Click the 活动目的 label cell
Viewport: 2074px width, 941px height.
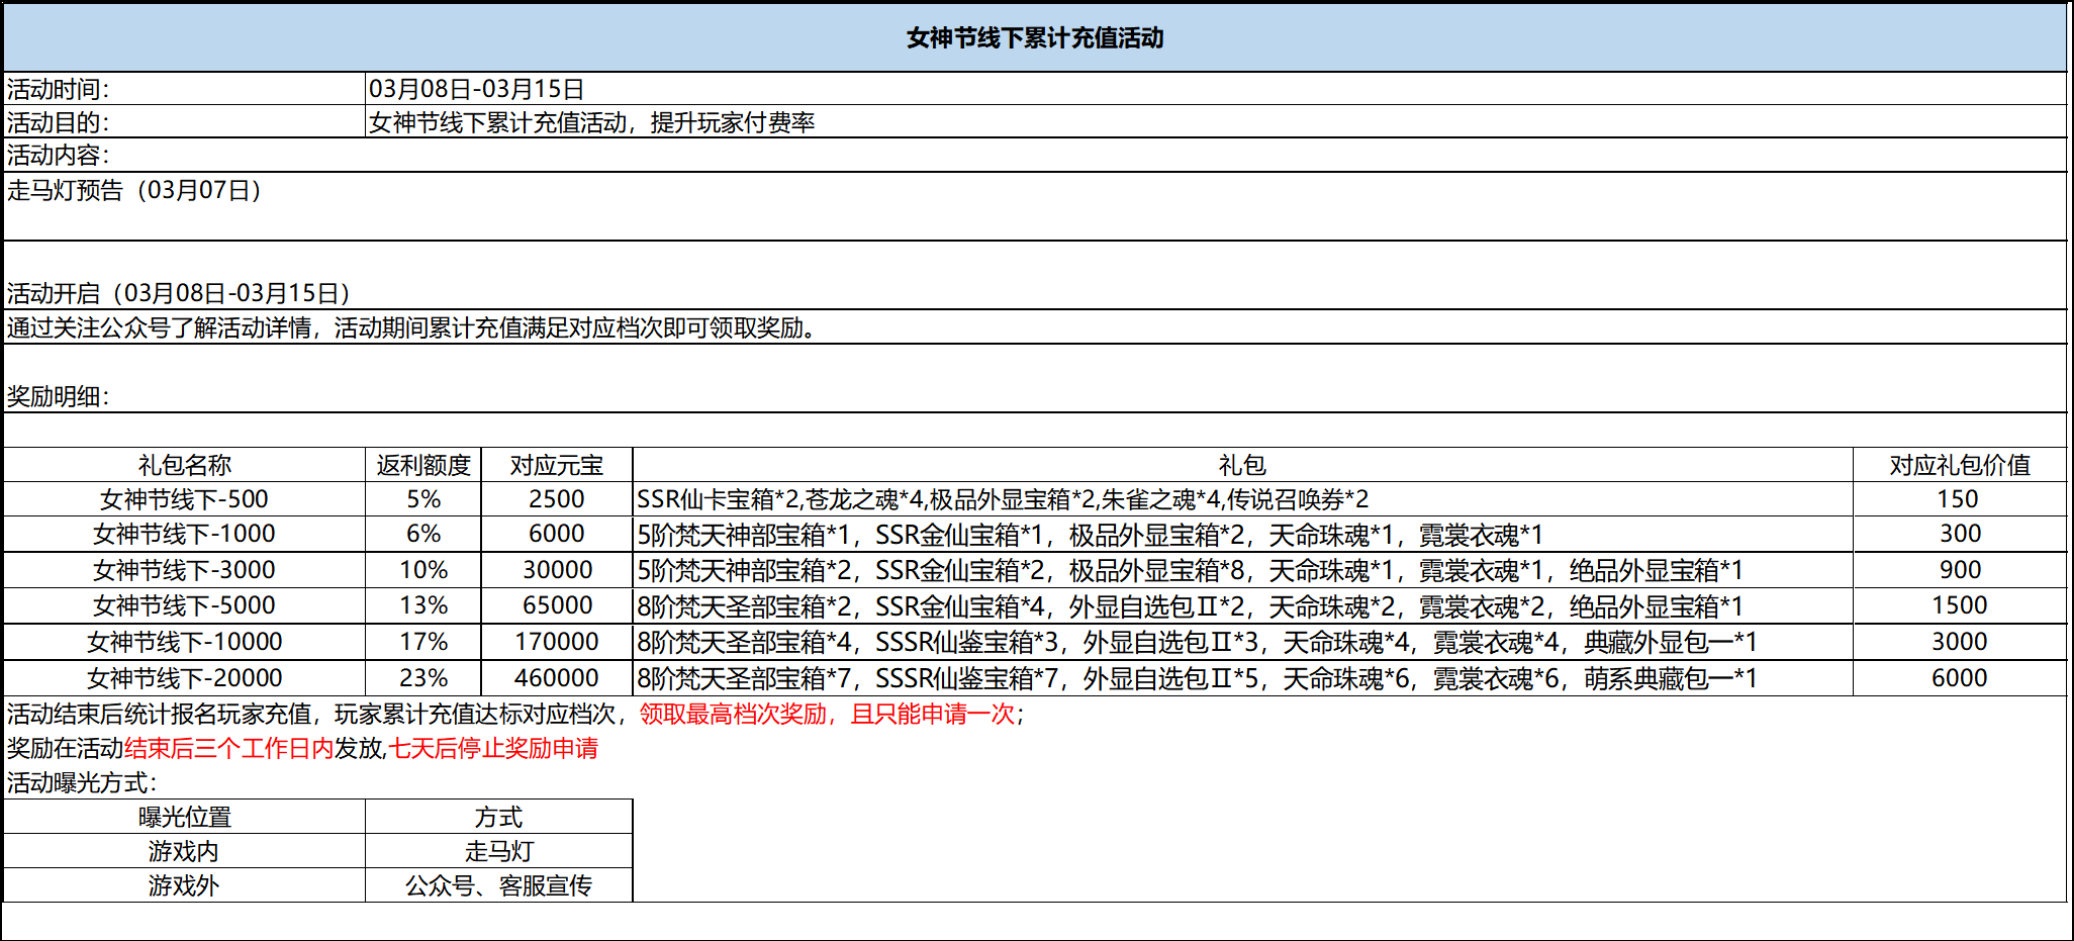(185, 122)
